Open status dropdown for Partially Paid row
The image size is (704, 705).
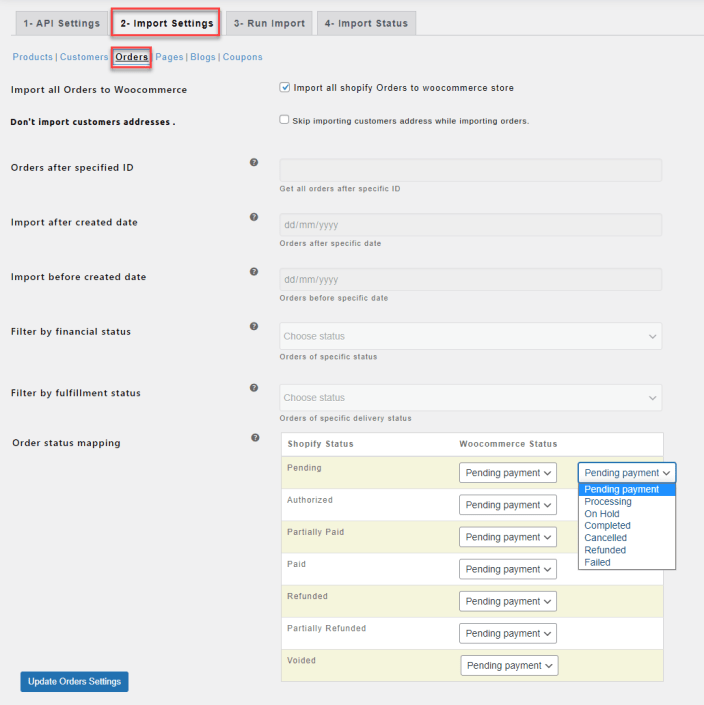point(508,537)
